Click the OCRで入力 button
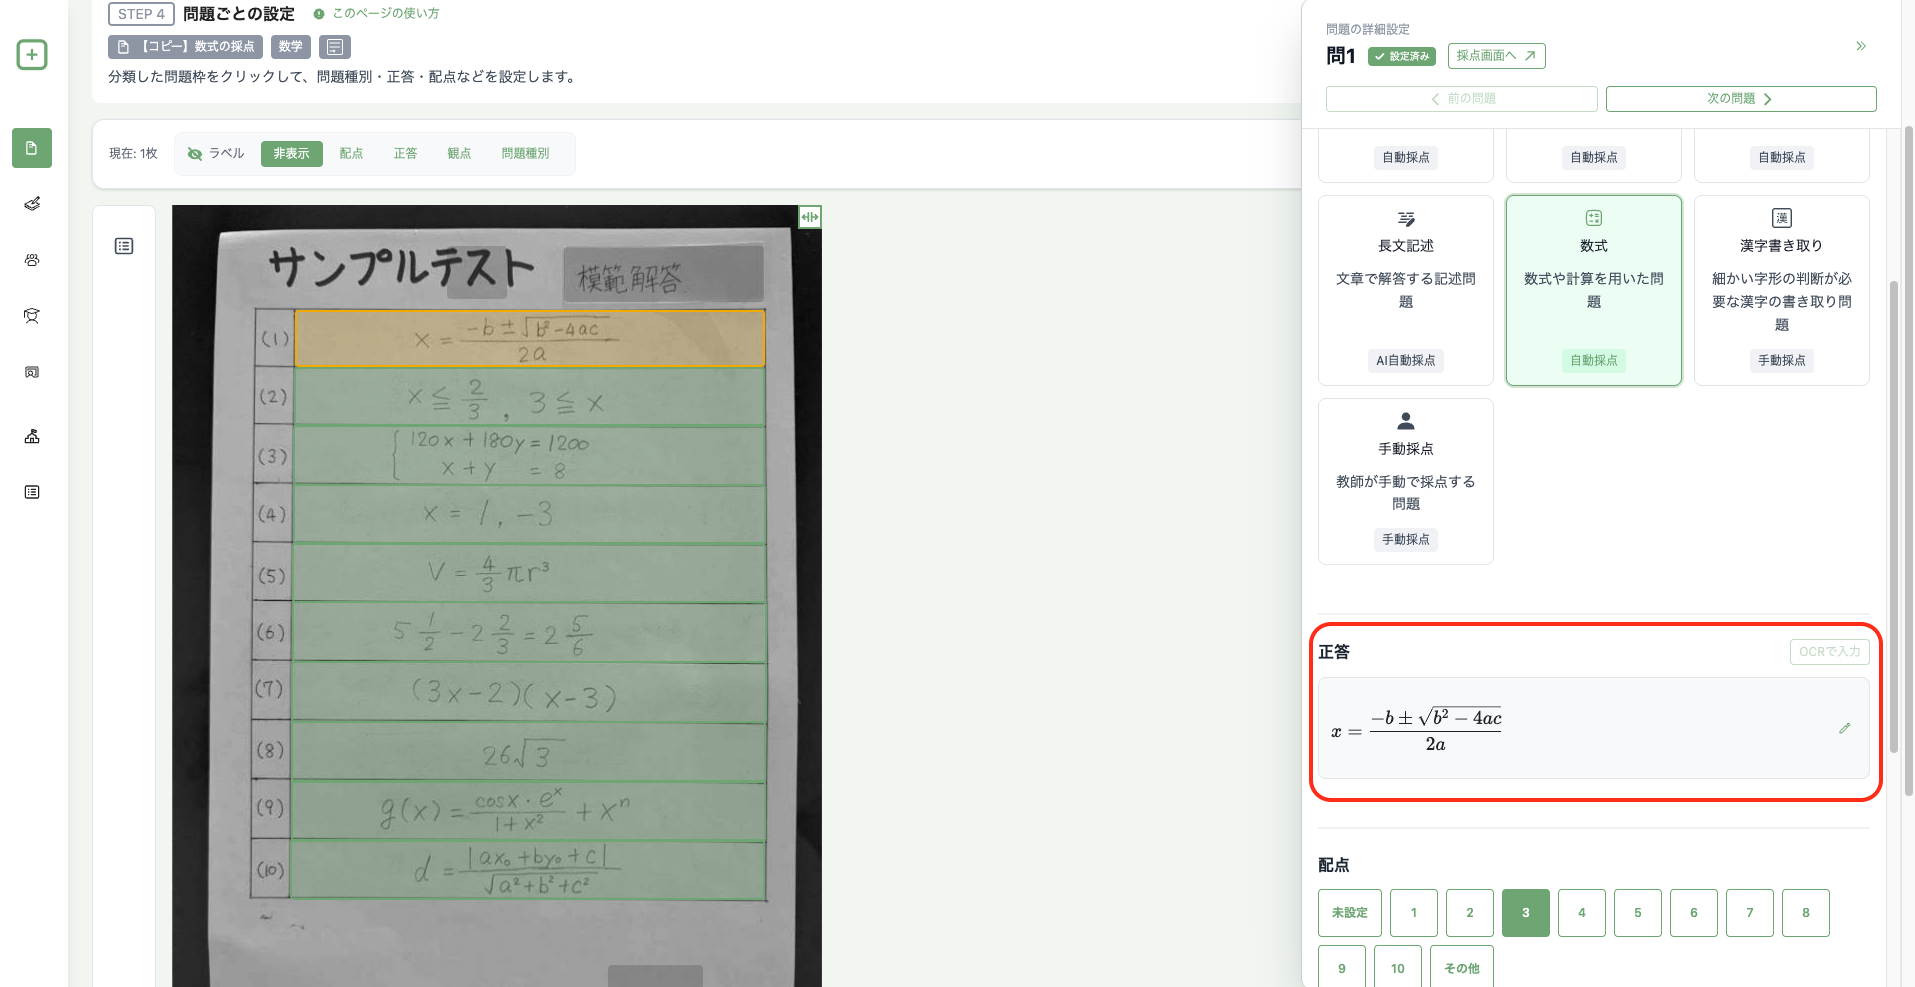1915x987 pixels. coord(1830,652)
